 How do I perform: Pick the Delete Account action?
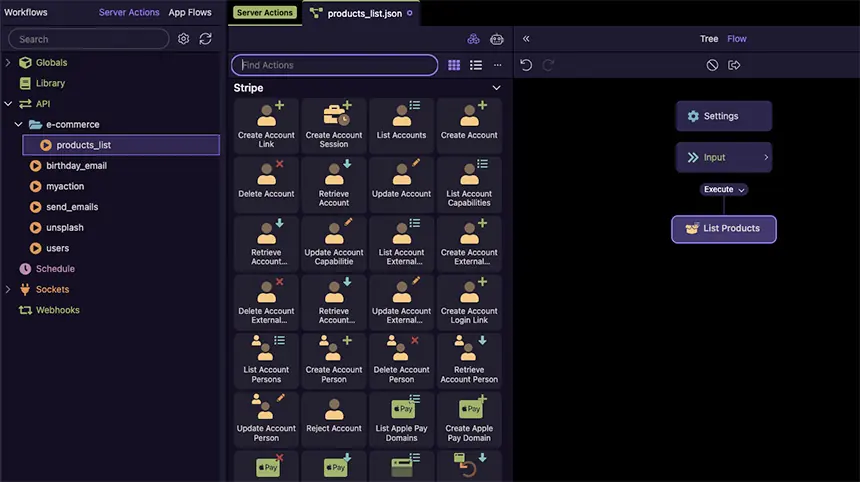(x=266, y=184)
